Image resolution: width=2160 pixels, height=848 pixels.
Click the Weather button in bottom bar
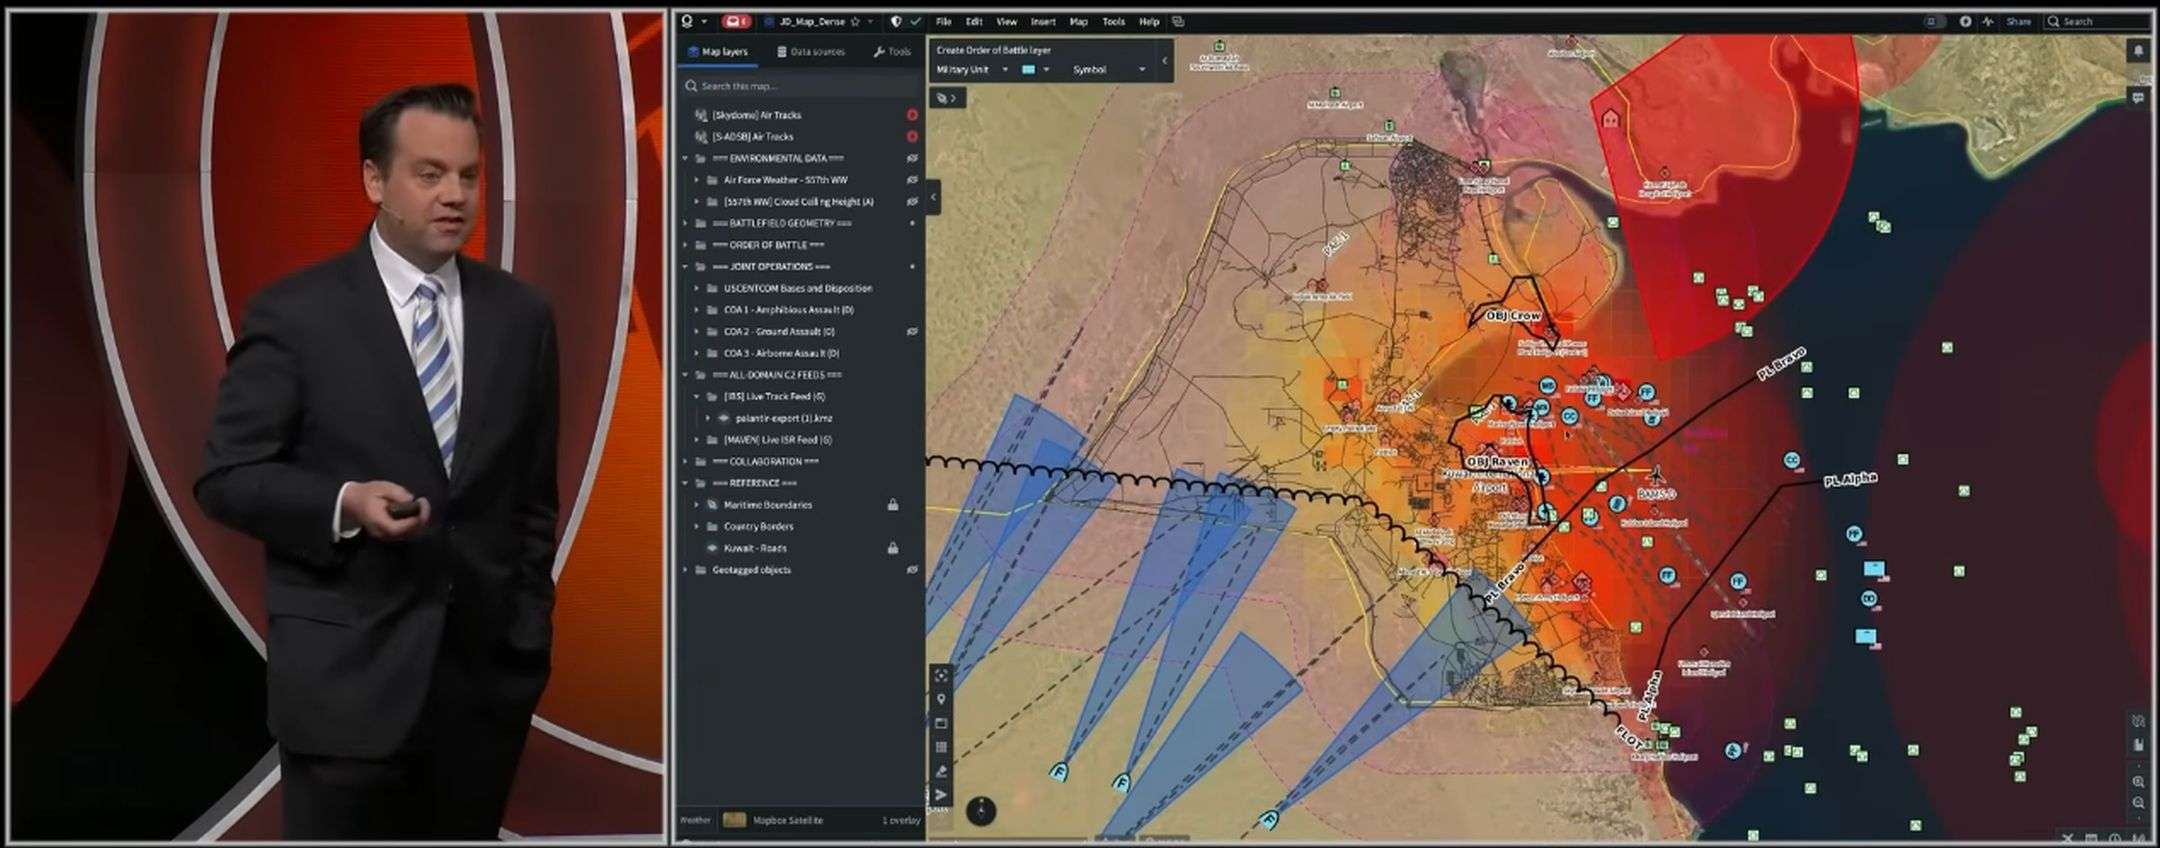point(695,820)
